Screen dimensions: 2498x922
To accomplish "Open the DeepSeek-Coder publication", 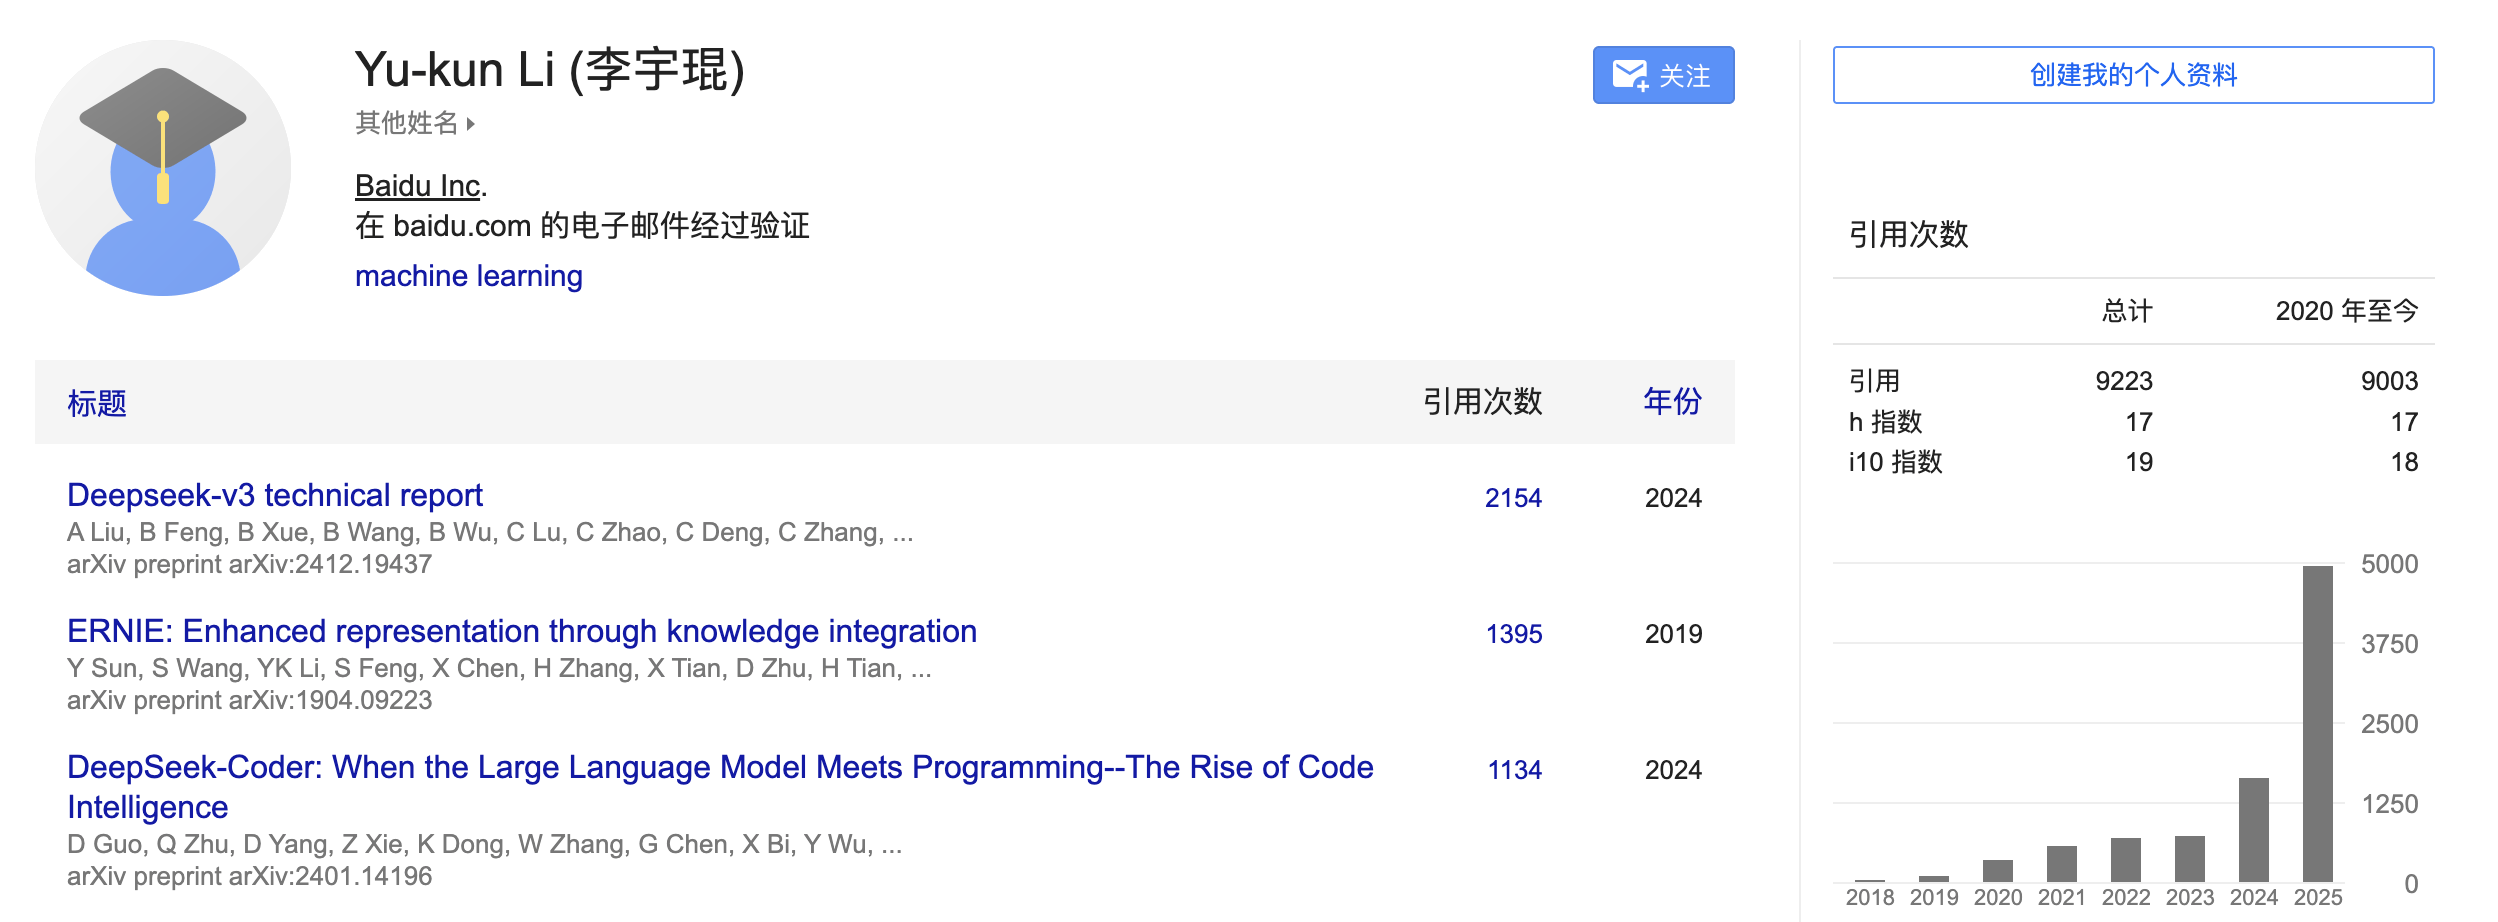I will (719, 767).
